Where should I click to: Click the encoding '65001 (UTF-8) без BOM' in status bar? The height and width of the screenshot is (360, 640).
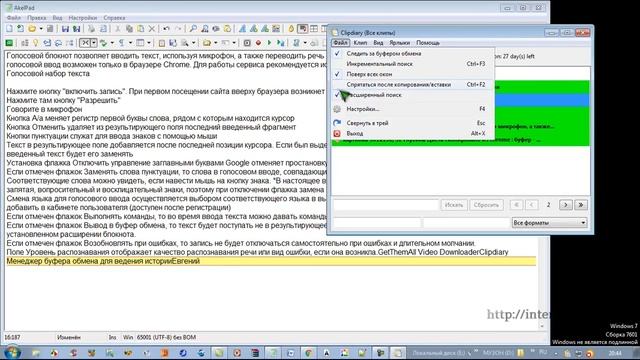[166, 338]
